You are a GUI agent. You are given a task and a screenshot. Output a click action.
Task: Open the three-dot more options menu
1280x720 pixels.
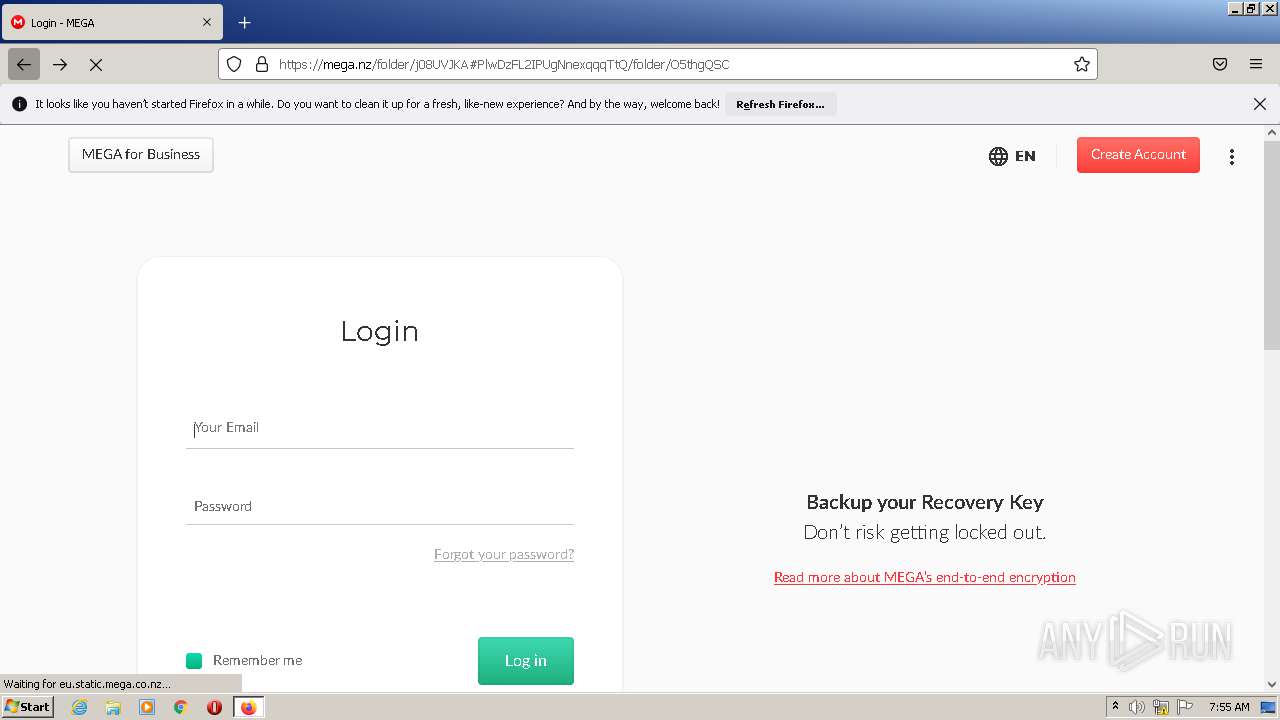coord(1232,156)
